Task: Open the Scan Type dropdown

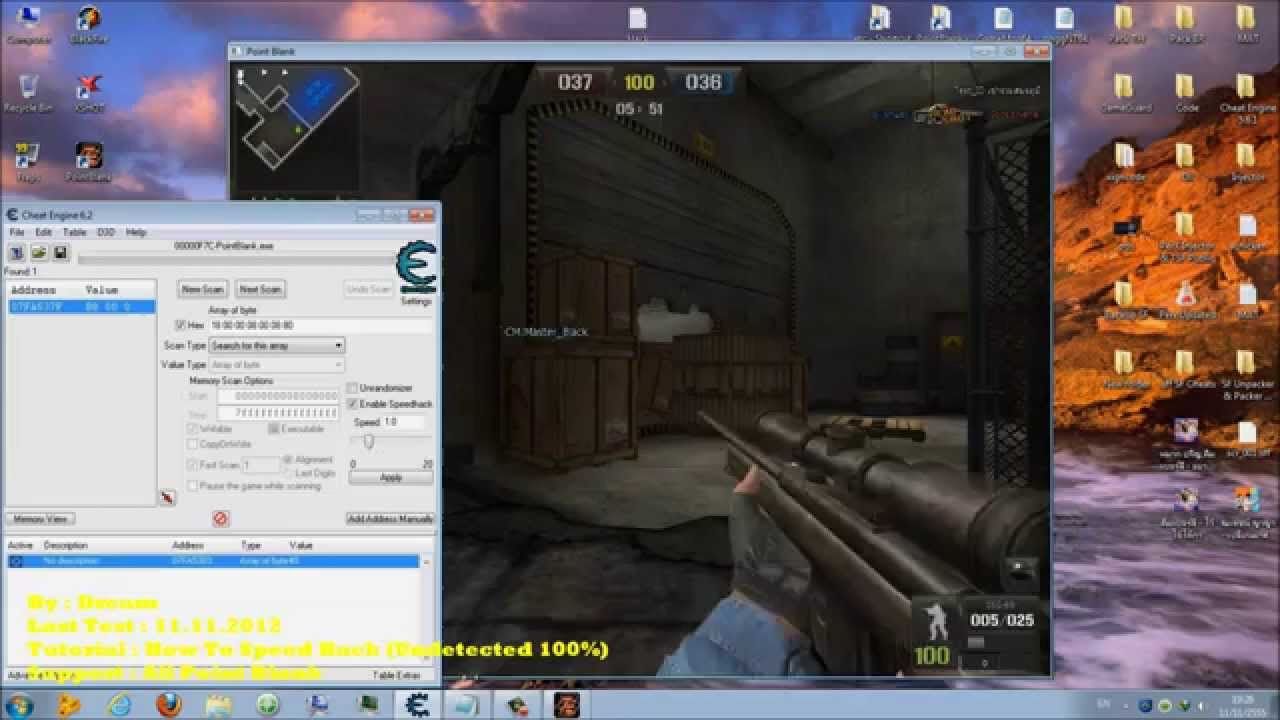Action: click(277, 345)
